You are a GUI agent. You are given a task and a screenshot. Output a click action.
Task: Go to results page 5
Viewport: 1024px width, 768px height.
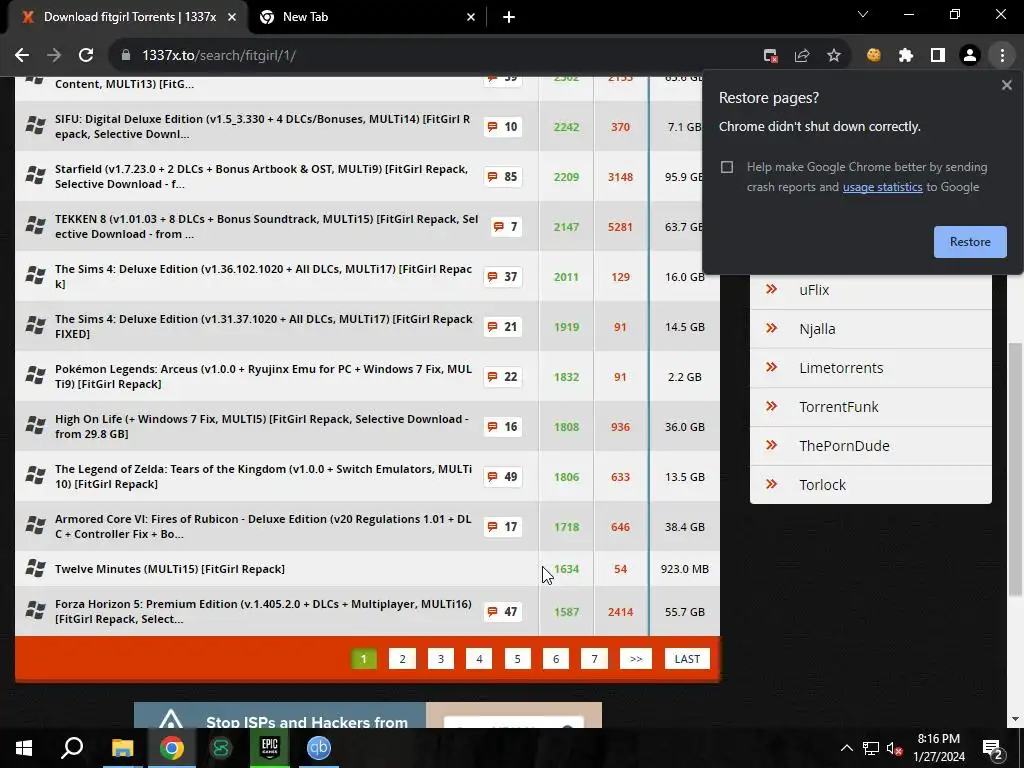tap(517, 659)
